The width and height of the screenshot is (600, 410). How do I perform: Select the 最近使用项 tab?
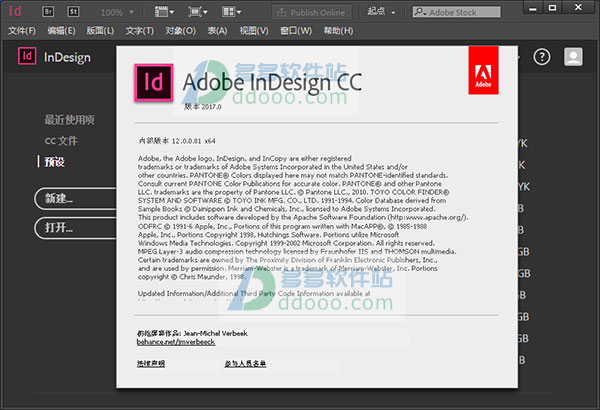pyautogui.click(x=69, y=120)
